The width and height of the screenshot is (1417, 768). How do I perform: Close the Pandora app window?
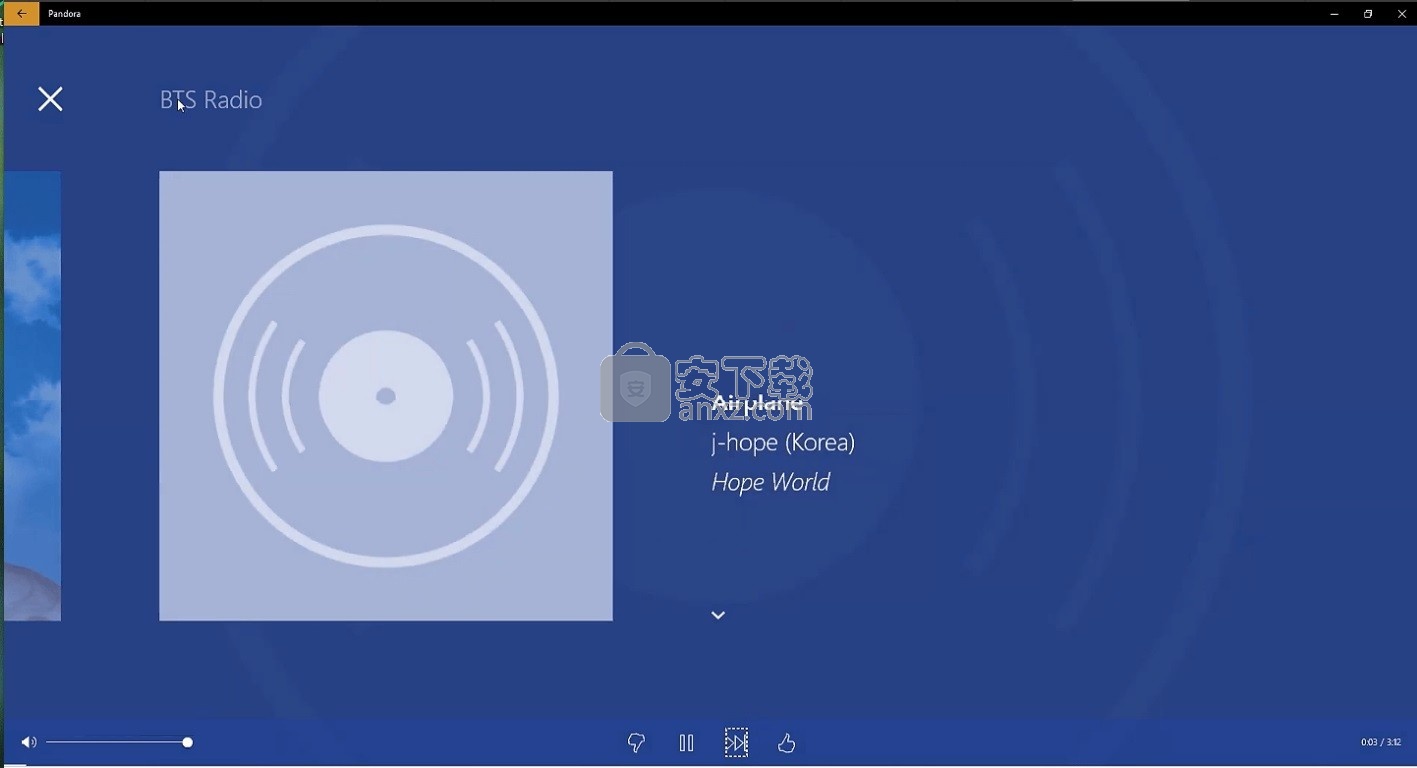(x=1401, y=14)
